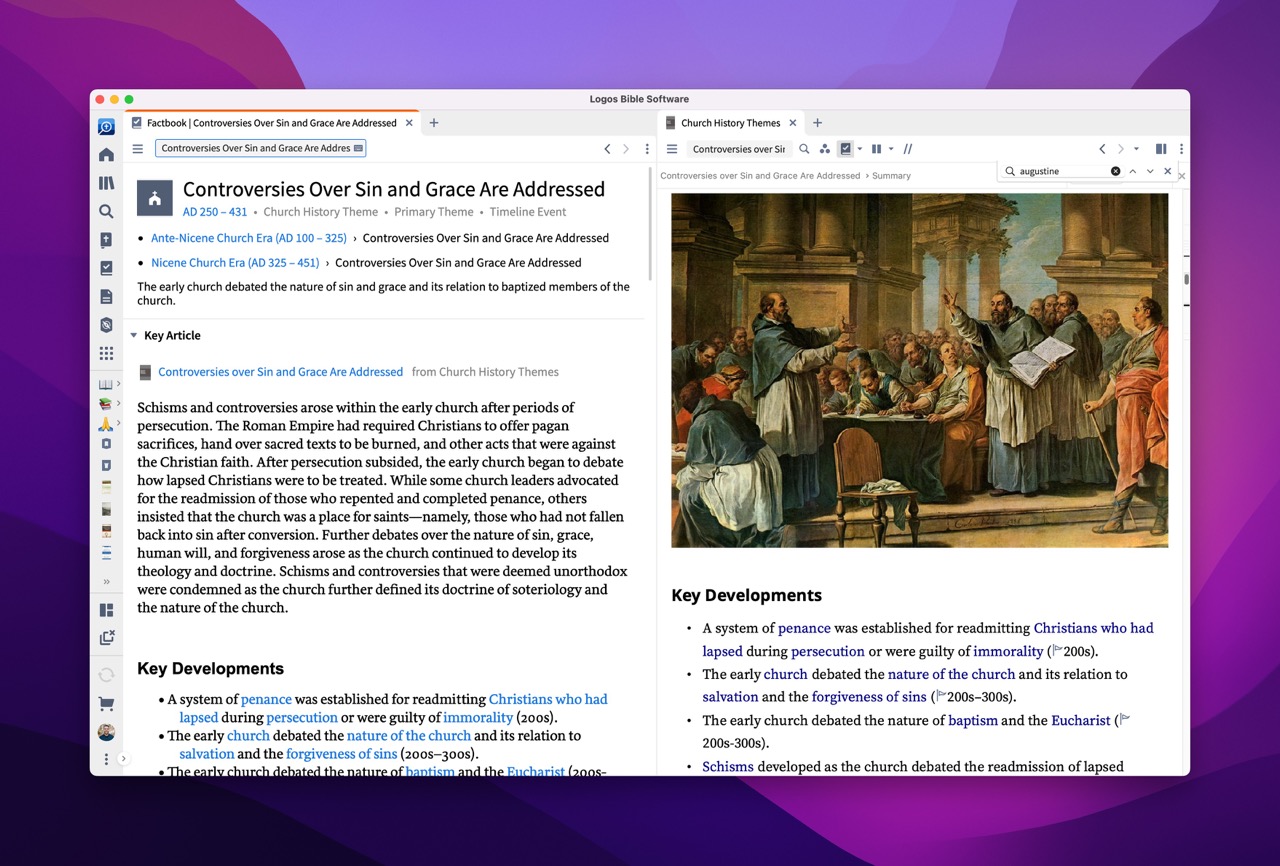
Task: Open the Tools hexagon icon in sidebar
Action: (106, 325)
